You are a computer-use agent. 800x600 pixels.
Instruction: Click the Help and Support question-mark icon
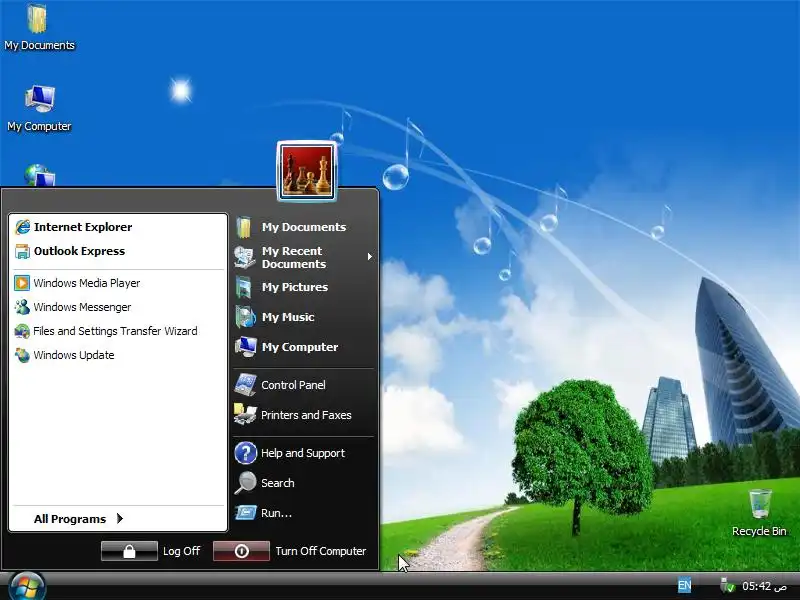[x=245, y=453]
